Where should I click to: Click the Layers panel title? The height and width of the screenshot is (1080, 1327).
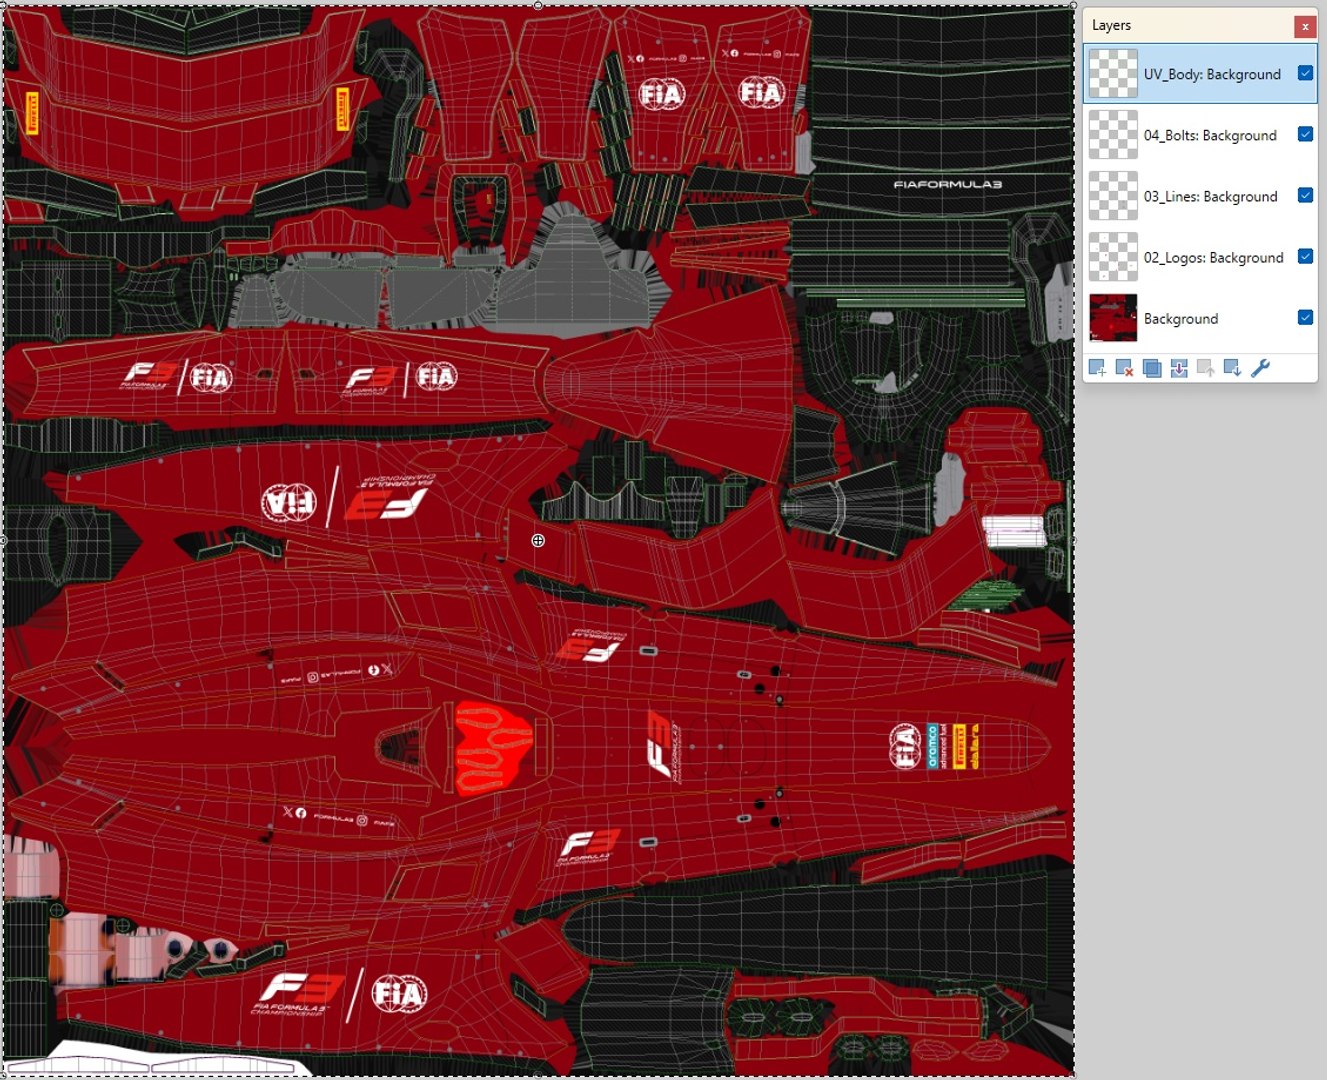1111,25
